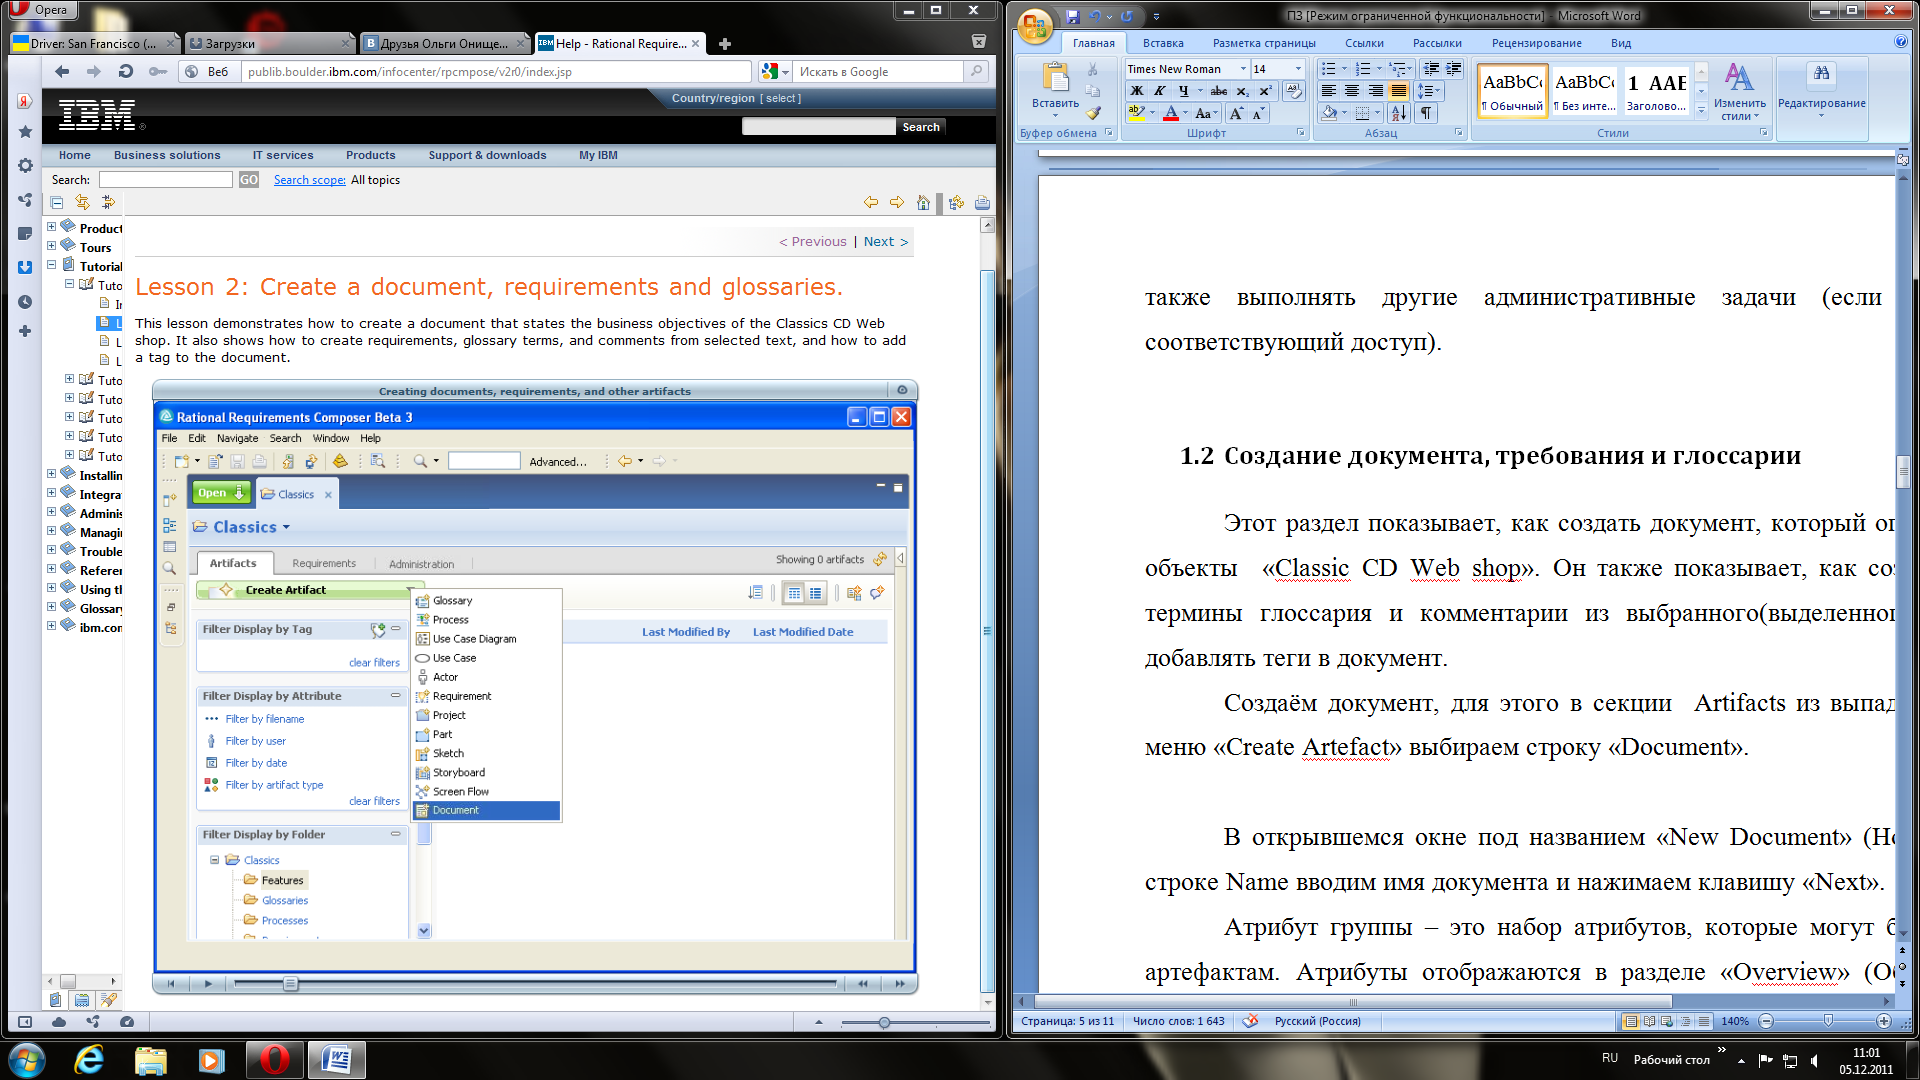Click the Previous link in help page
Screen dimensions: 1920x1080
point(813,241)
